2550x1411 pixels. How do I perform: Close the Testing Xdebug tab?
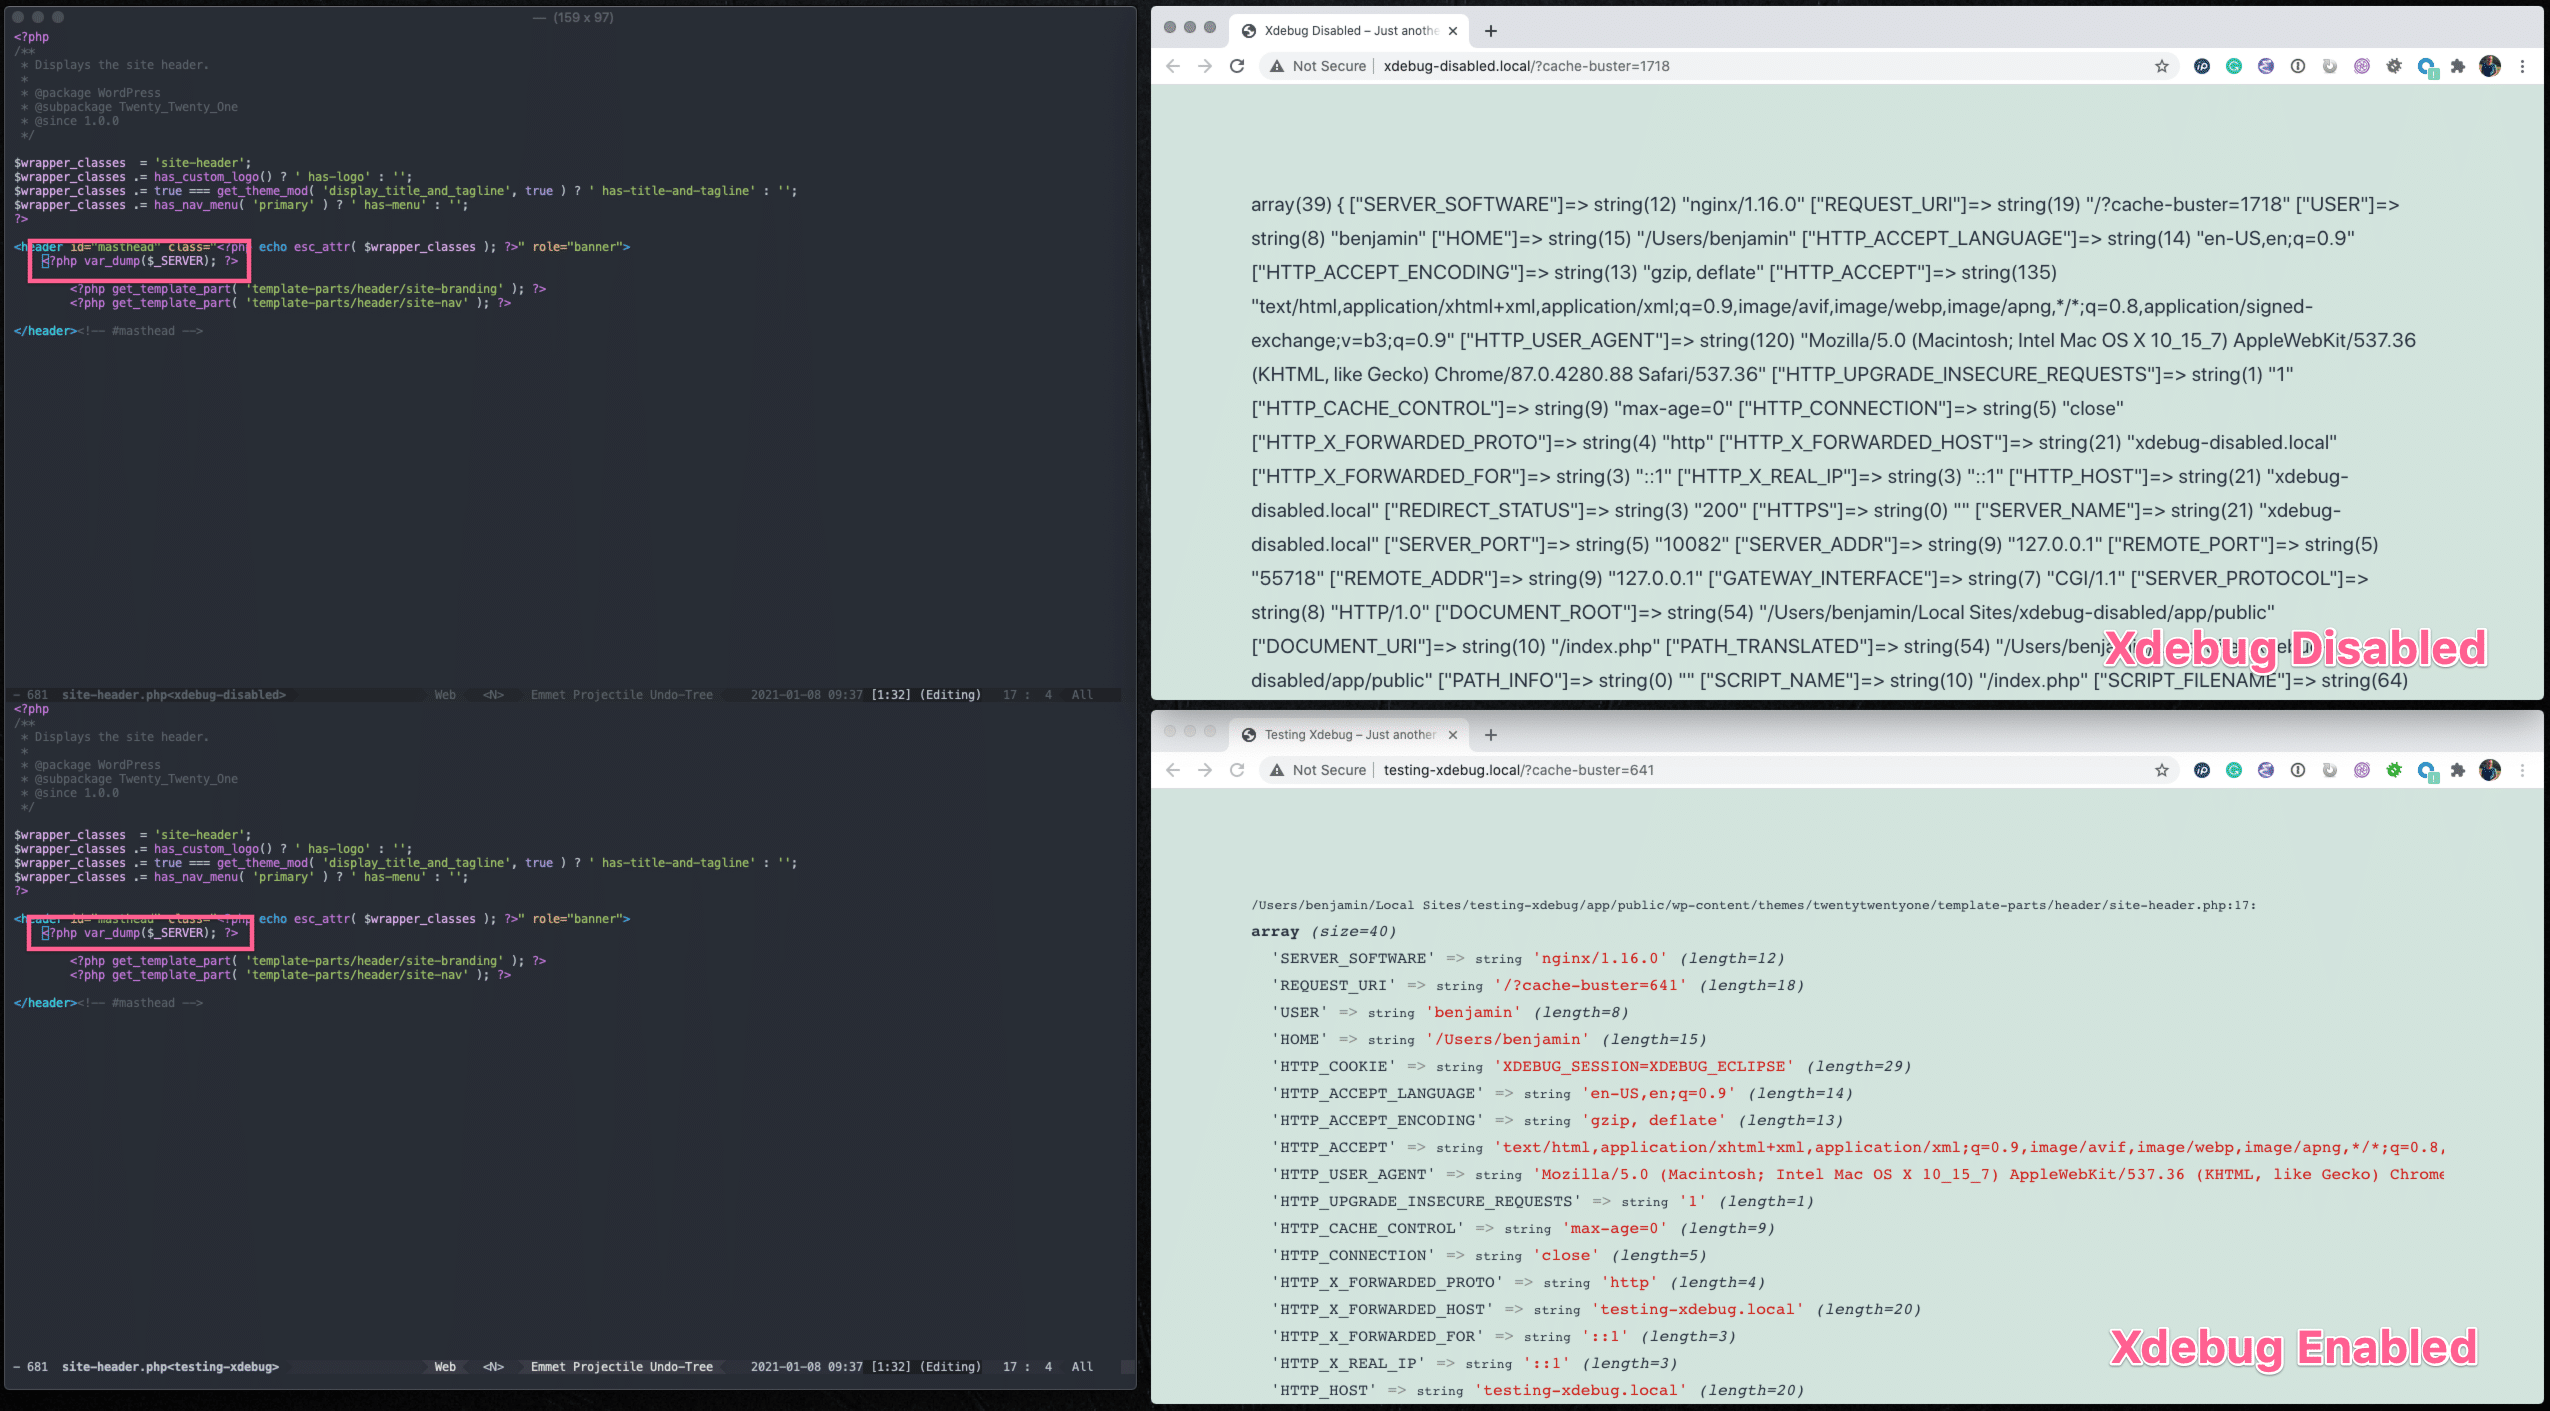[1453, 735]
